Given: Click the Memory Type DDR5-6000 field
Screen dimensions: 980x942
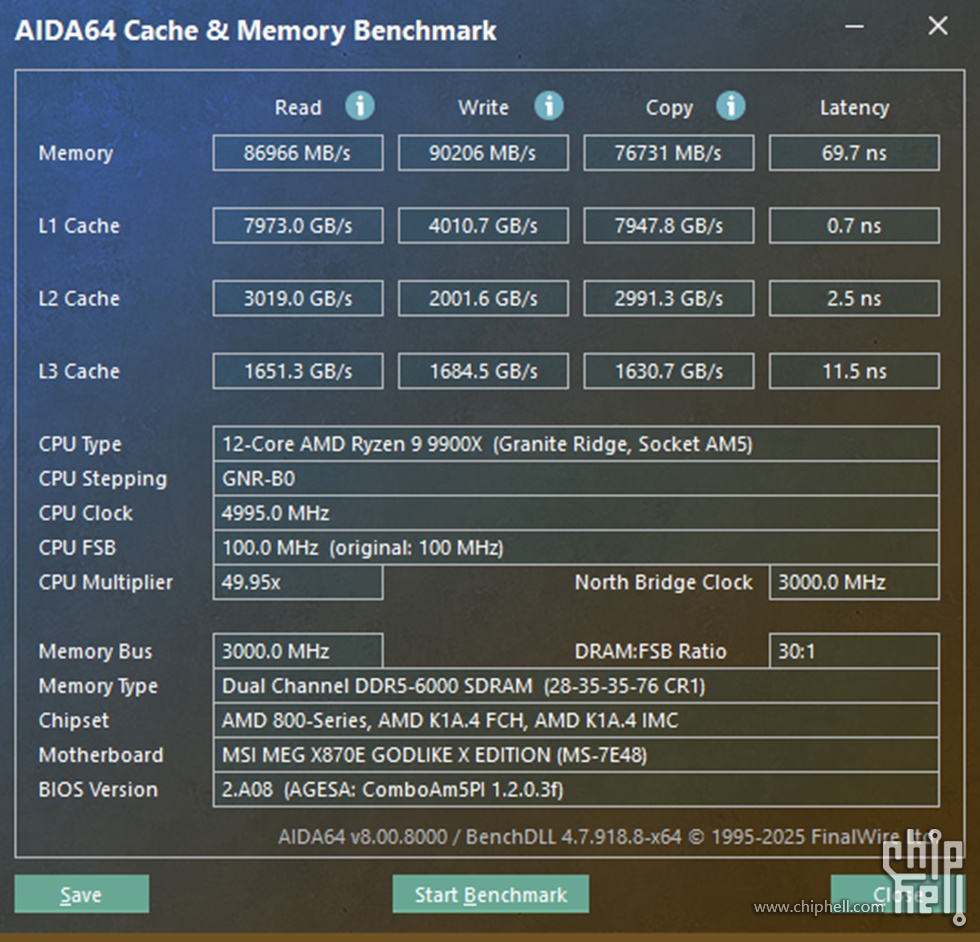Looking at the screenshot, I should (x=576, y=686).
